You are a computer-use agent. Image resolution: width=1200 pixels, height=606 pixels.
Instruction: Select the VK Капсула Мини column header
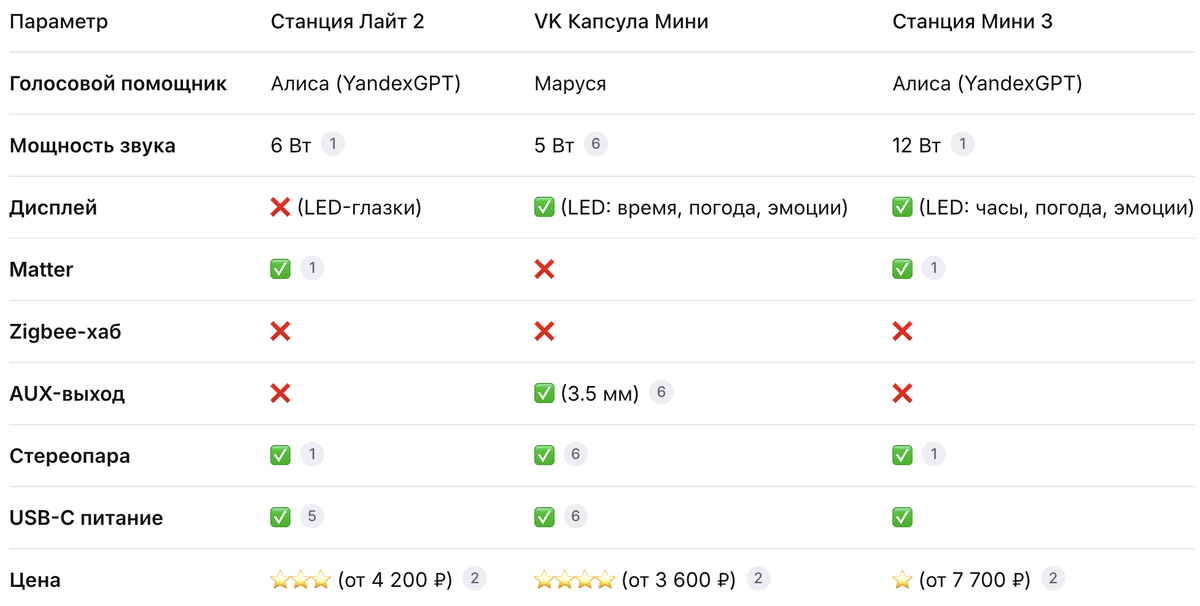coord(621,21)
